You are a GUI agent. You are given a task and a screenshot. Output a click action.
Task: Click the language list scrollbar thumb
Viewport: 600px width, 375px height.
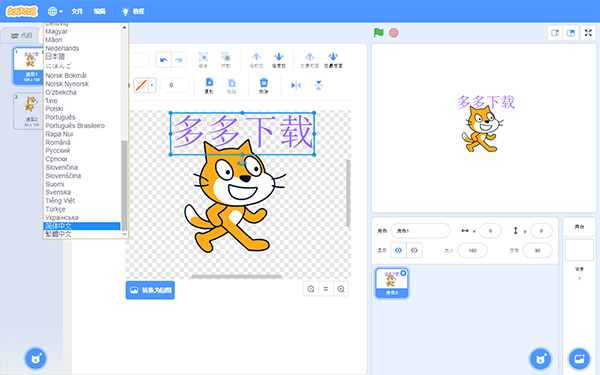tap(124, 185)
